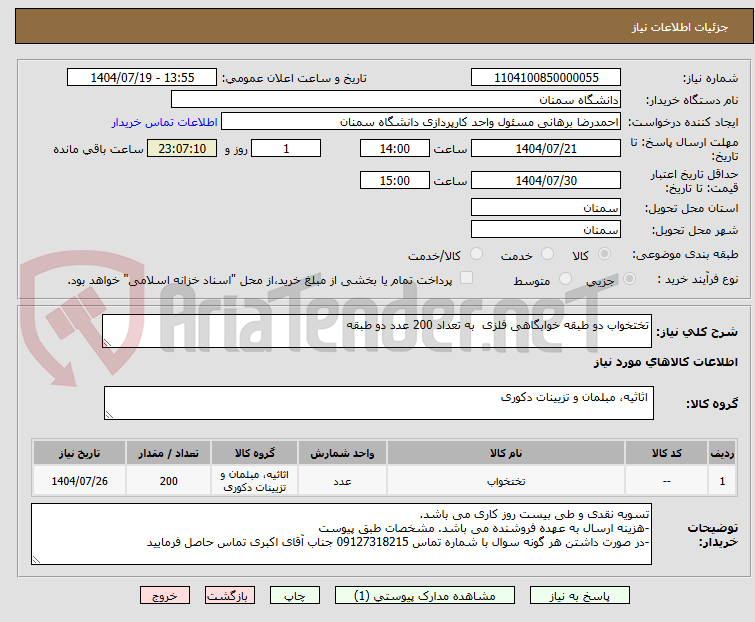Select the متوسط purchase type radio
The image size is (755, 622).
click(x=565, y=279)
